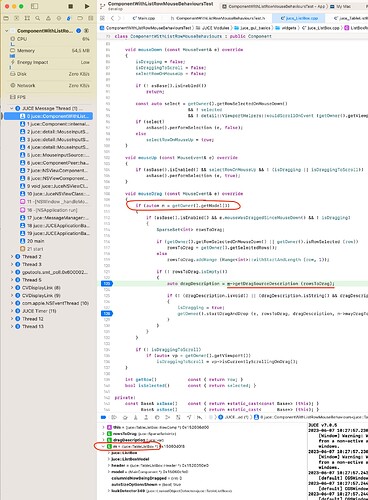Viewport: 368px width, 500px height.
Task: Open the Debug navigator icon
Action: (69, 18)
